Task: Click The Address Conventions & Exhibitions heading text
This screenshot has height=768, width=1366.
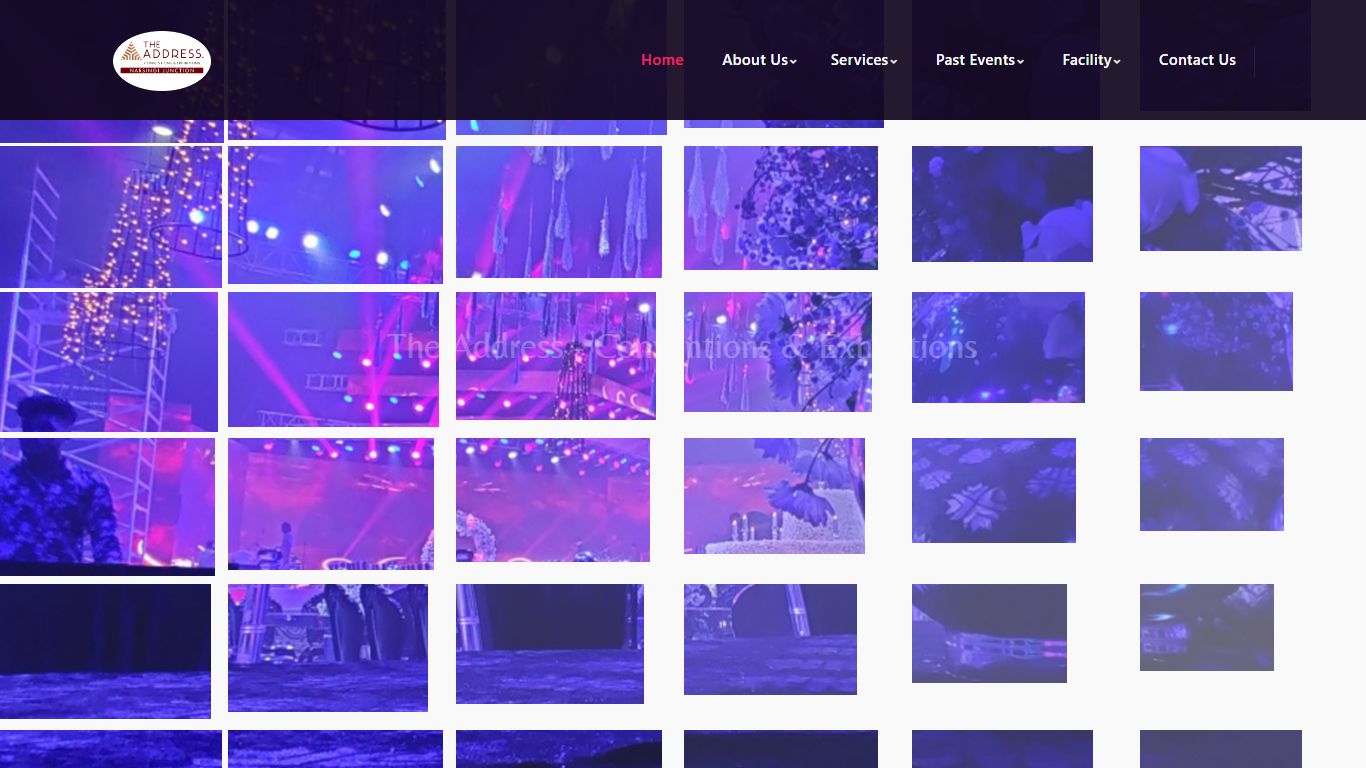Action: [x=682, y=347]
